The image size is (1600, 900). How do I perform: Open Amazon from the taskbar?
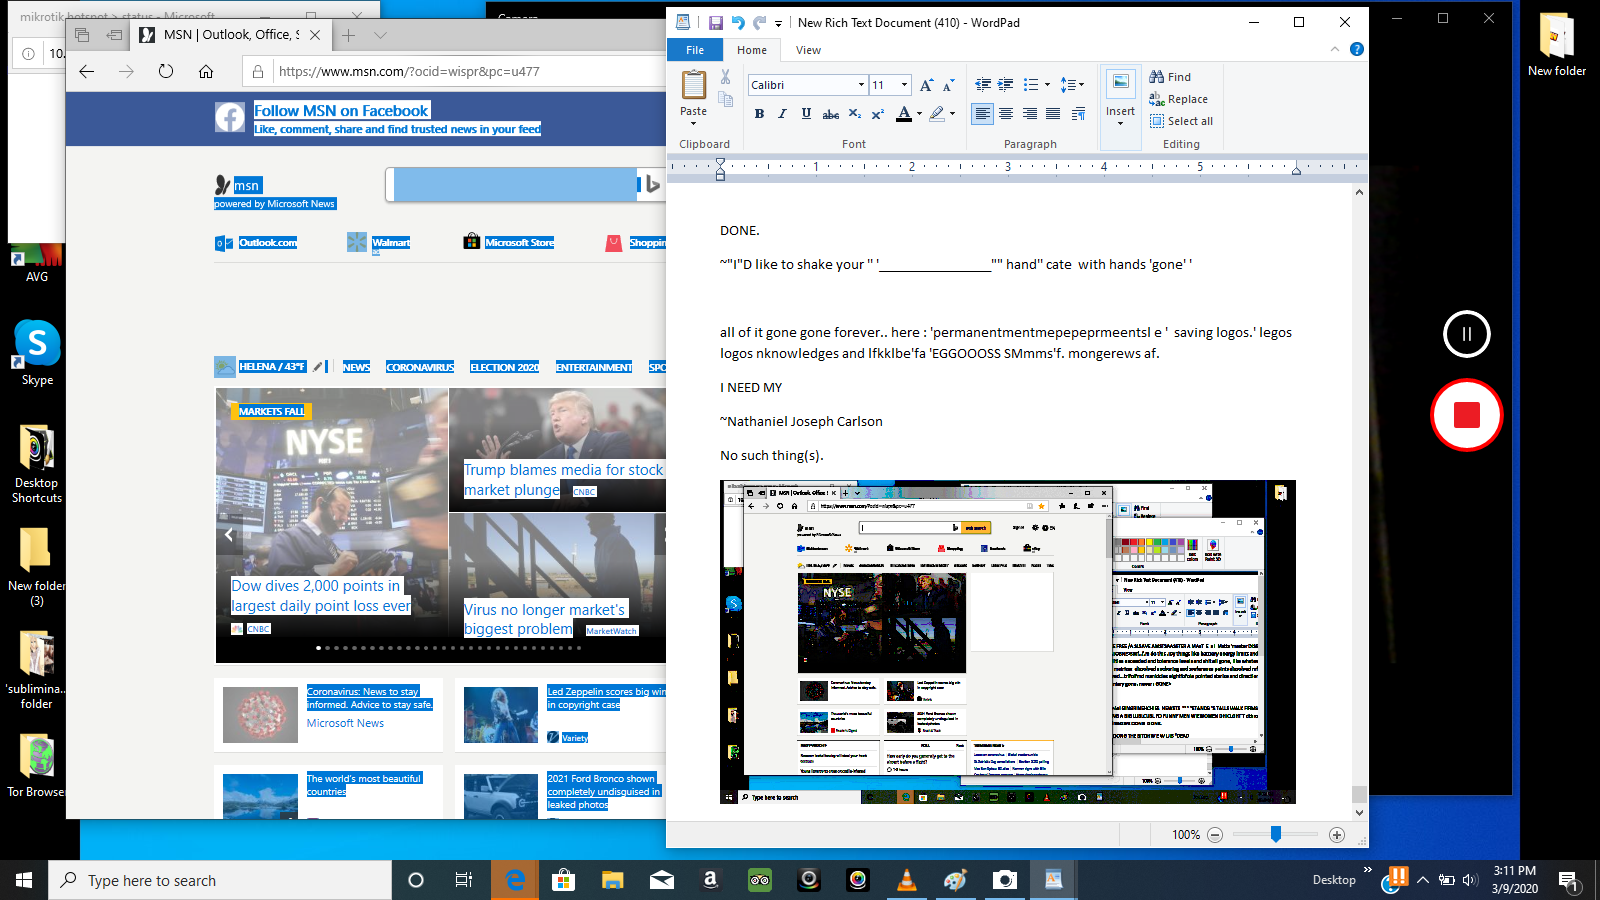tap(710, 880)
